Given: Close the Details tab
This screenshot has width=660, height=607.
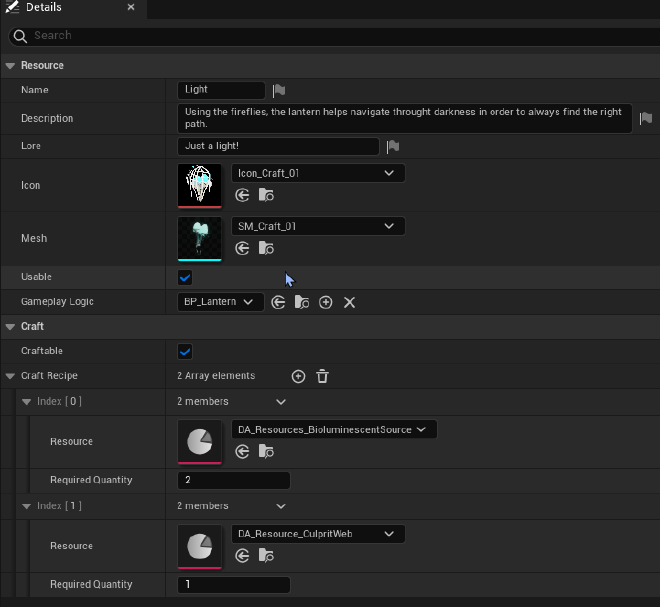Looking at the screenshot, I should (131, 7).
